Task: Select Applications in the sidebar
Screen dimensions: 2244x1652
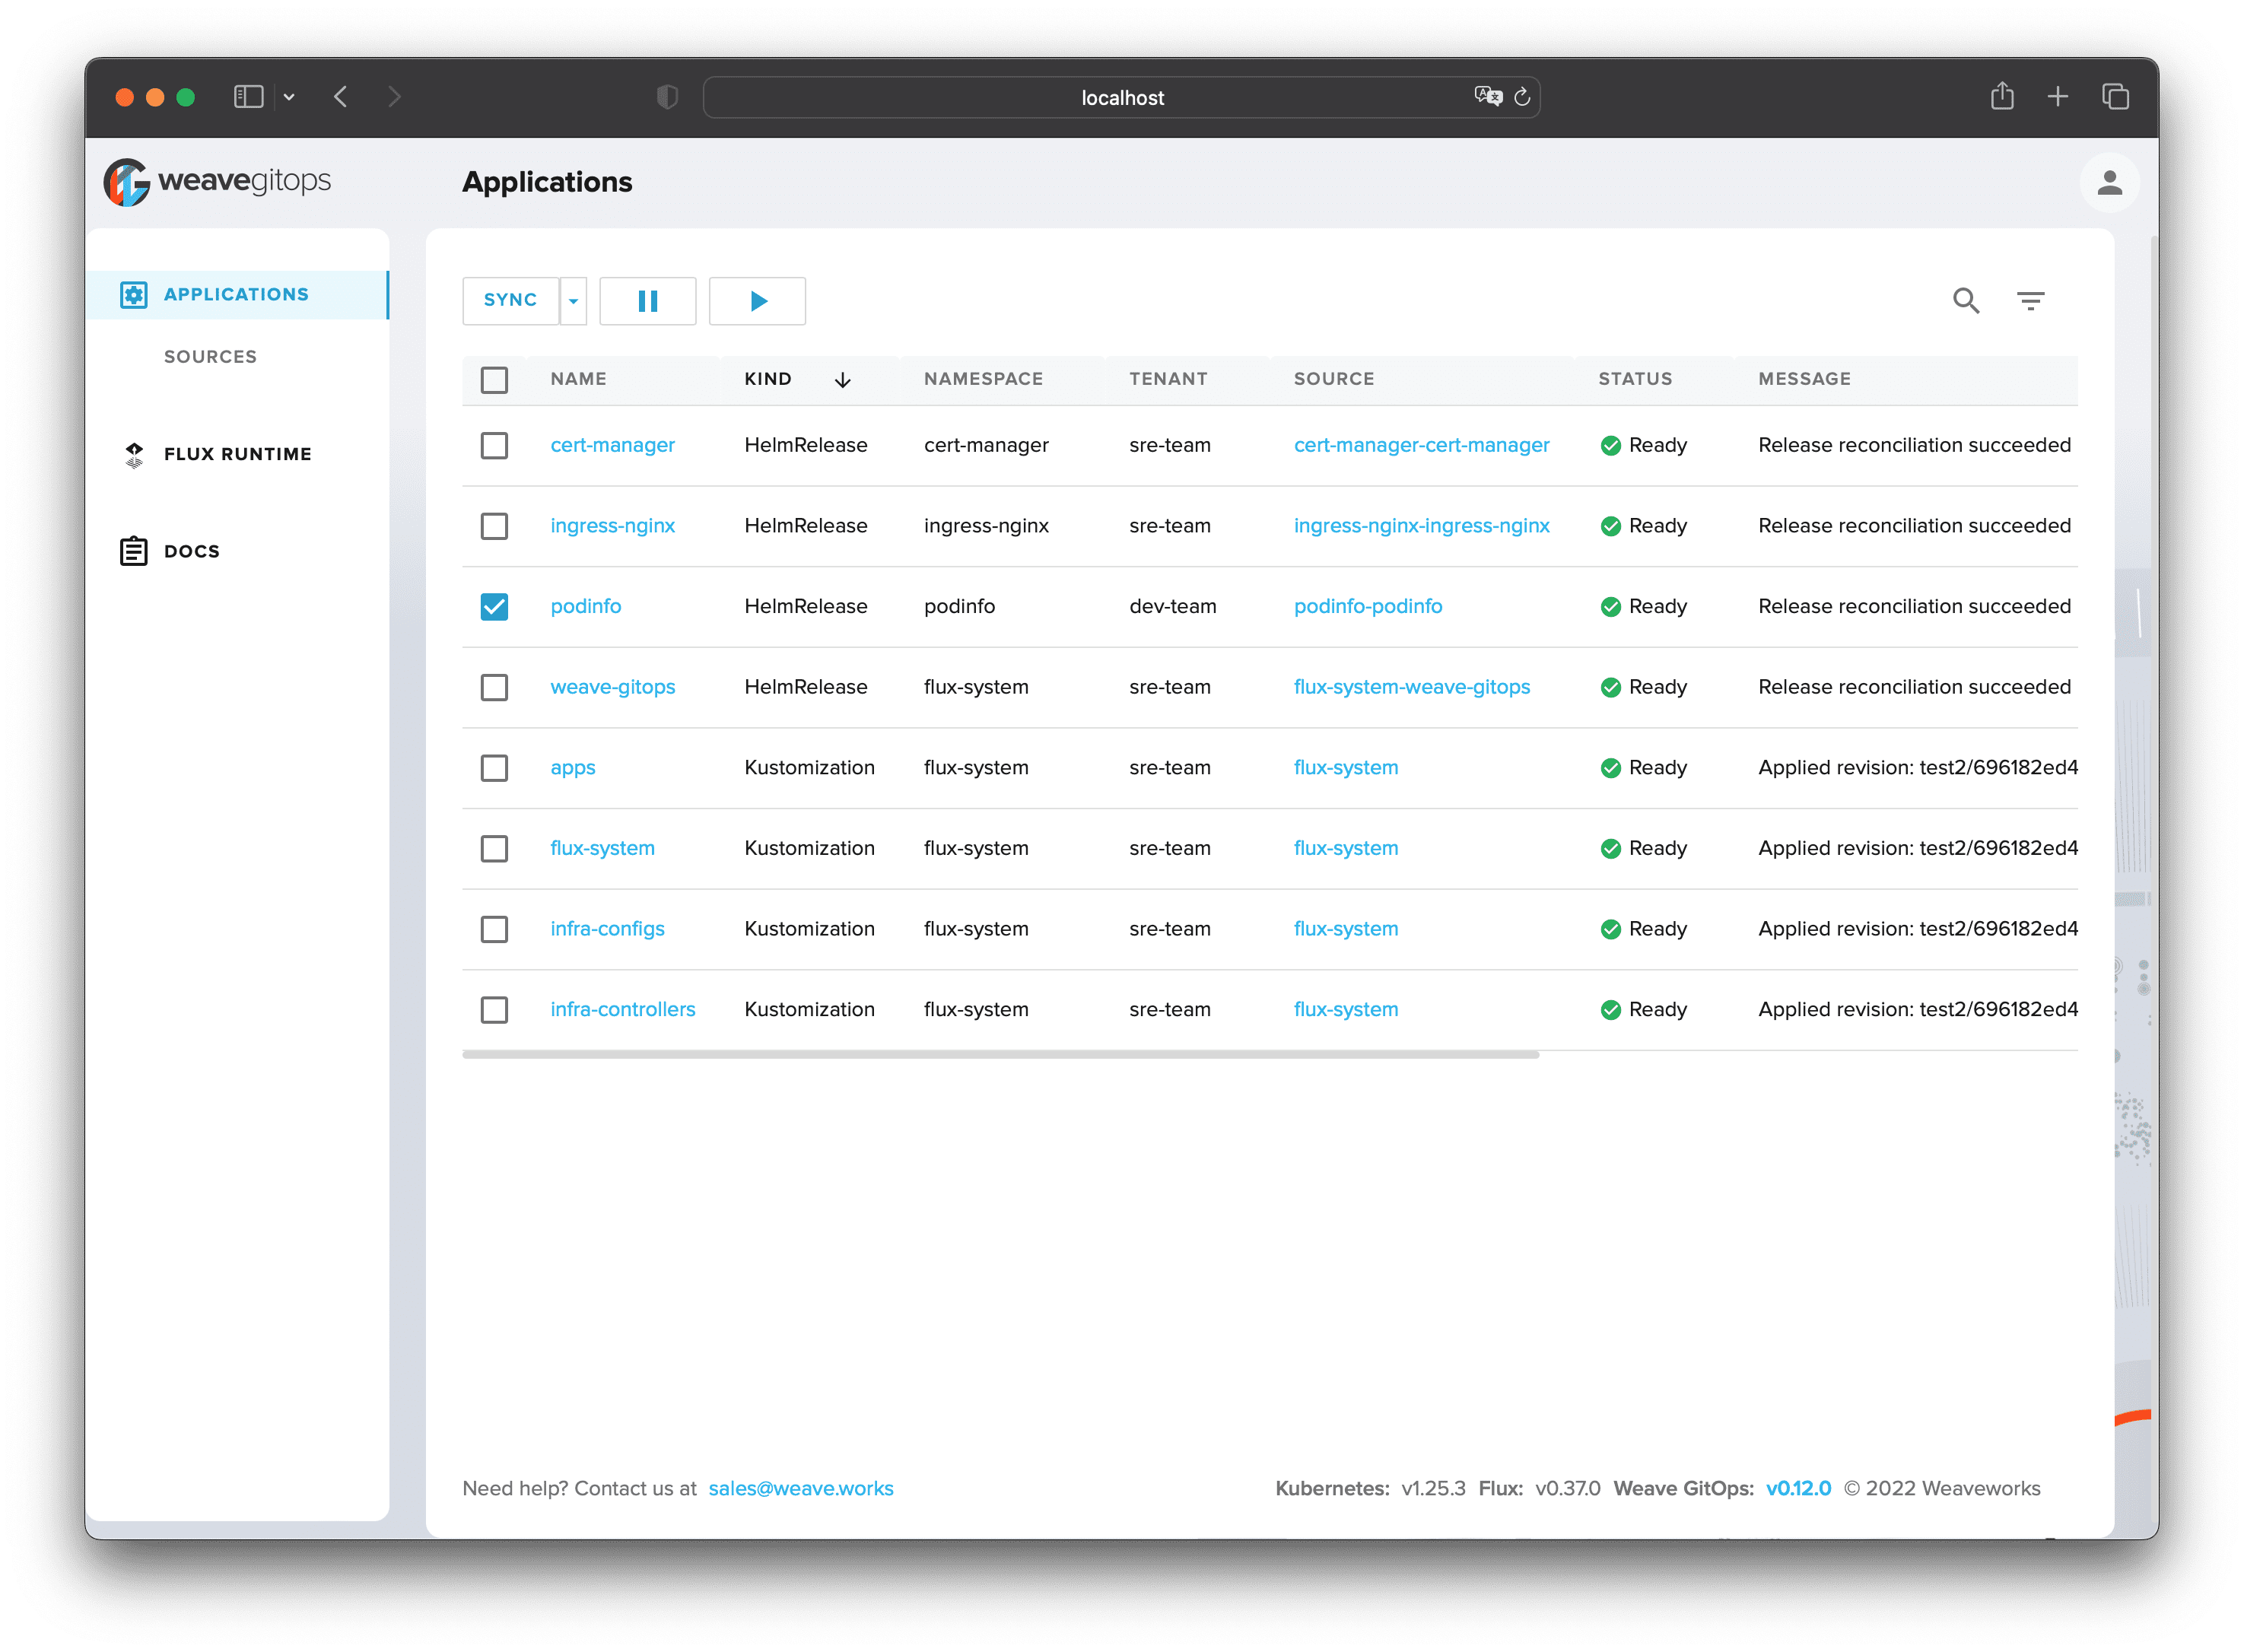Action: [x=236, y=295]
